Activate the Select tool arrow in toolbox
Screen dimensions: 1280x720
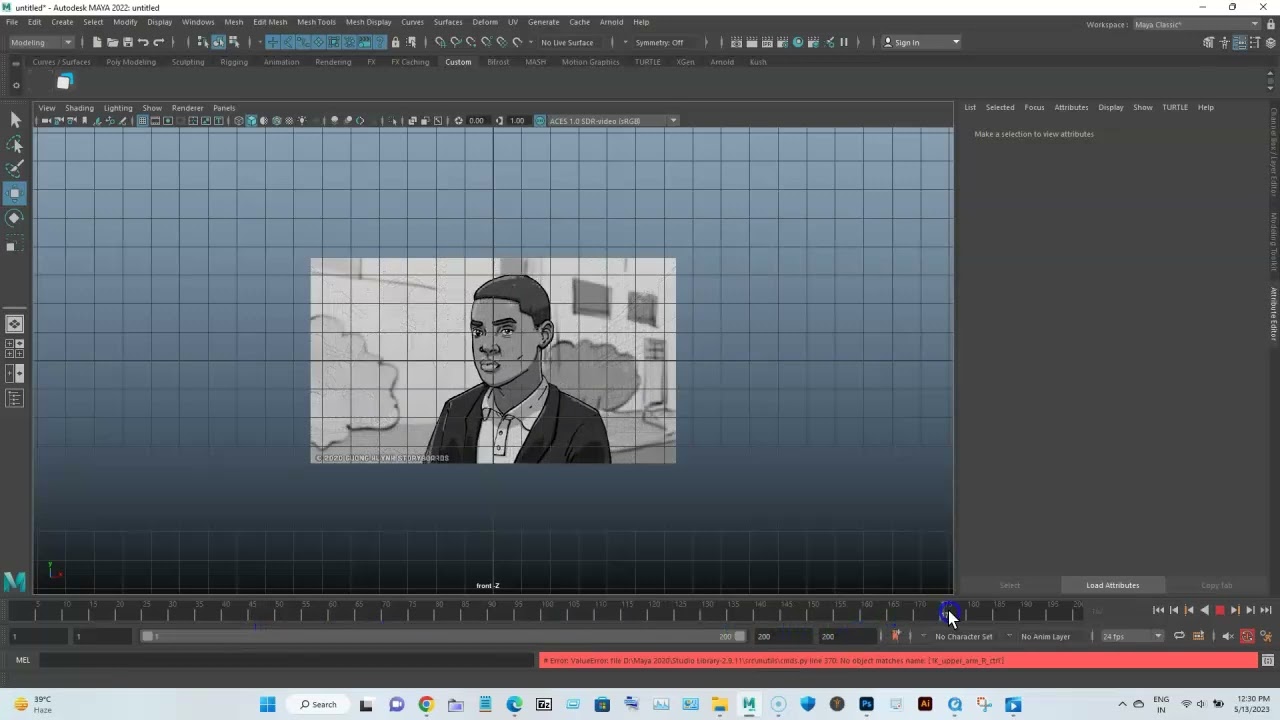tap(15, 120)
